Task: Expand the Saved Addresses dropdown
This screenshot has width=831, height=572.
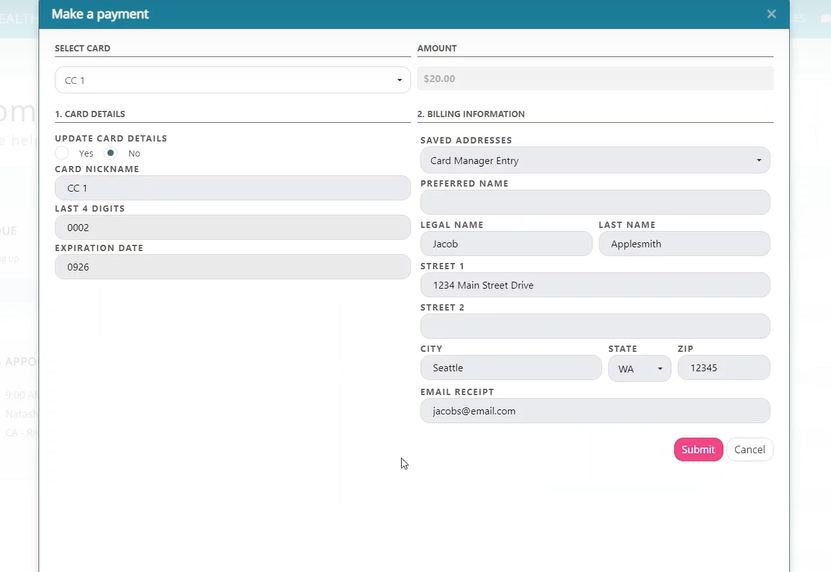Action: point(595,160)
